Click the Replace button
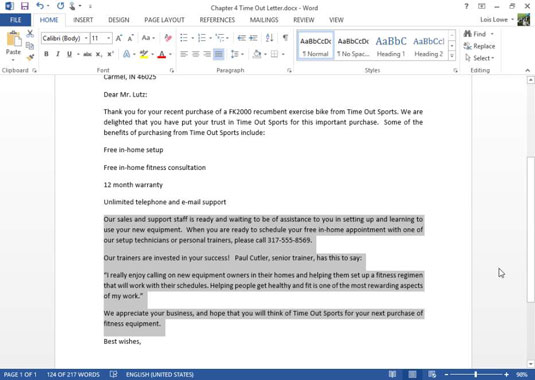Screen dimensions: 535x380 point(479,46)
